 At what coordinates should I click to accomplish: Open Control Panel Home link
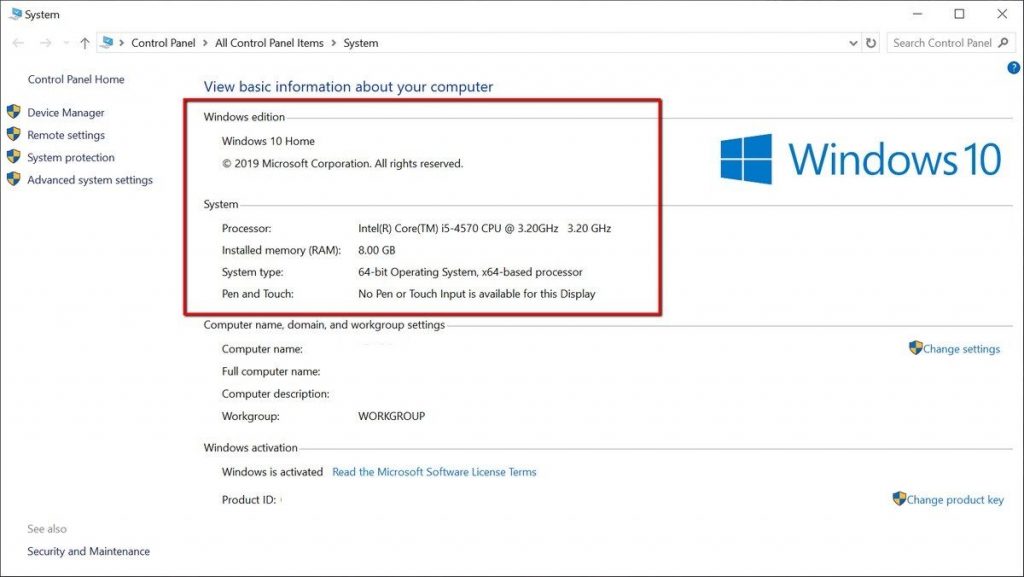pyautogui.click(x=76, y=79)
